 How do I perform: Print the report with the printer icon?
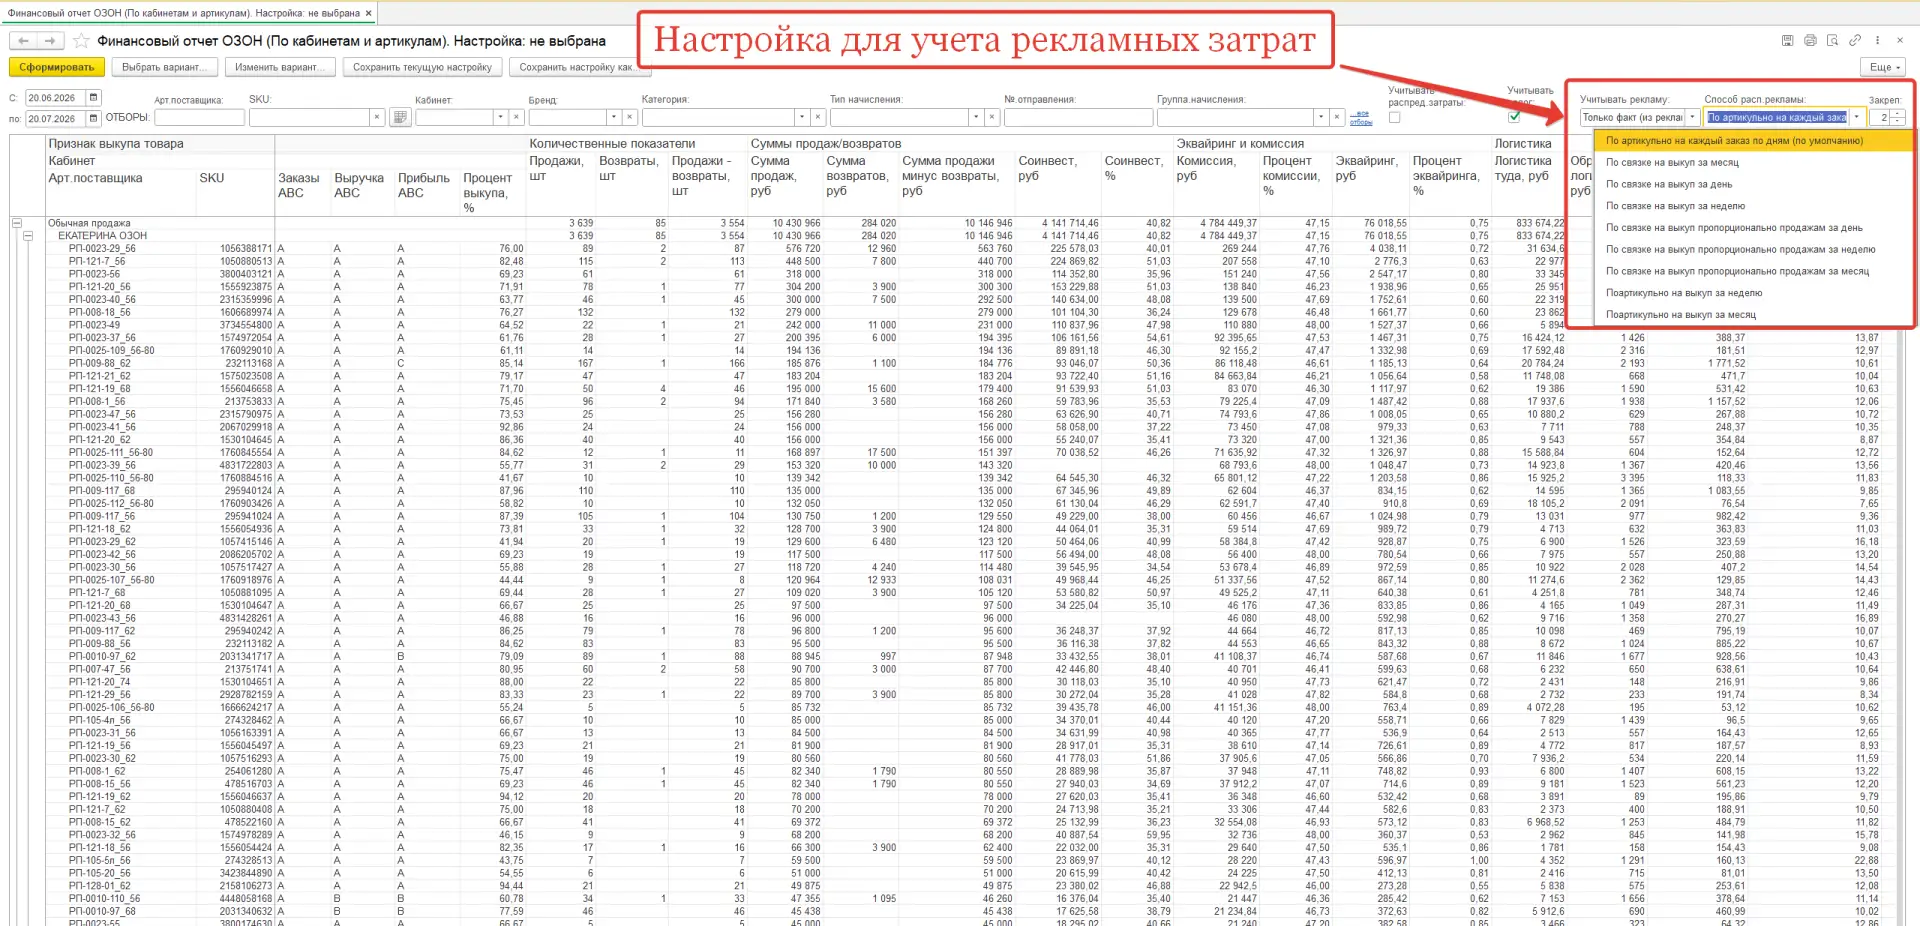pyautogui.click(x=1810, y=41)
